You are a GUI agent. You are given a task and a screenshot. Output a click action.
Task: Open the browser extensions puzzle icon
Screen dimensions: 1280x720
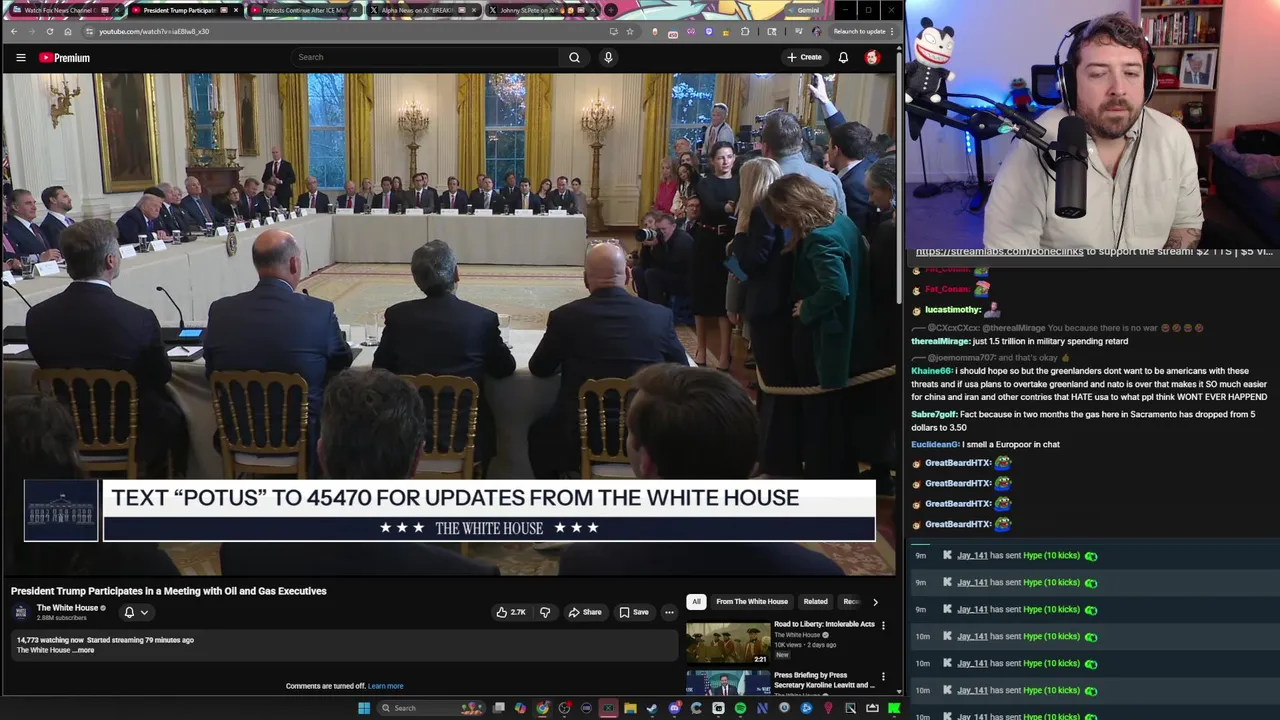pyautogui.click(x=745, y=31)
